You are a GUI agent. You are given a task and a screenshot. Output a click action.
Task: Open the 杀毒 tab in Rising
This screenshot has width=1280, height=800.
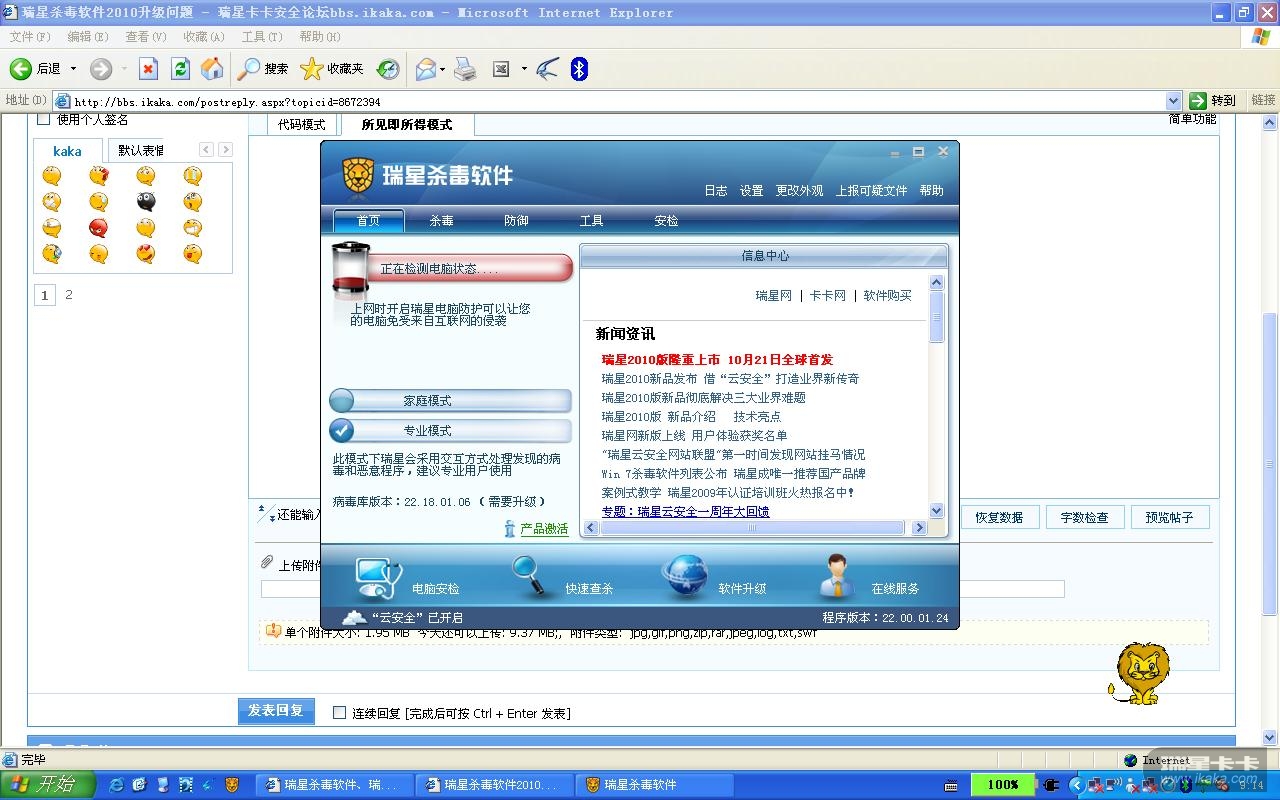click(442, 221)
